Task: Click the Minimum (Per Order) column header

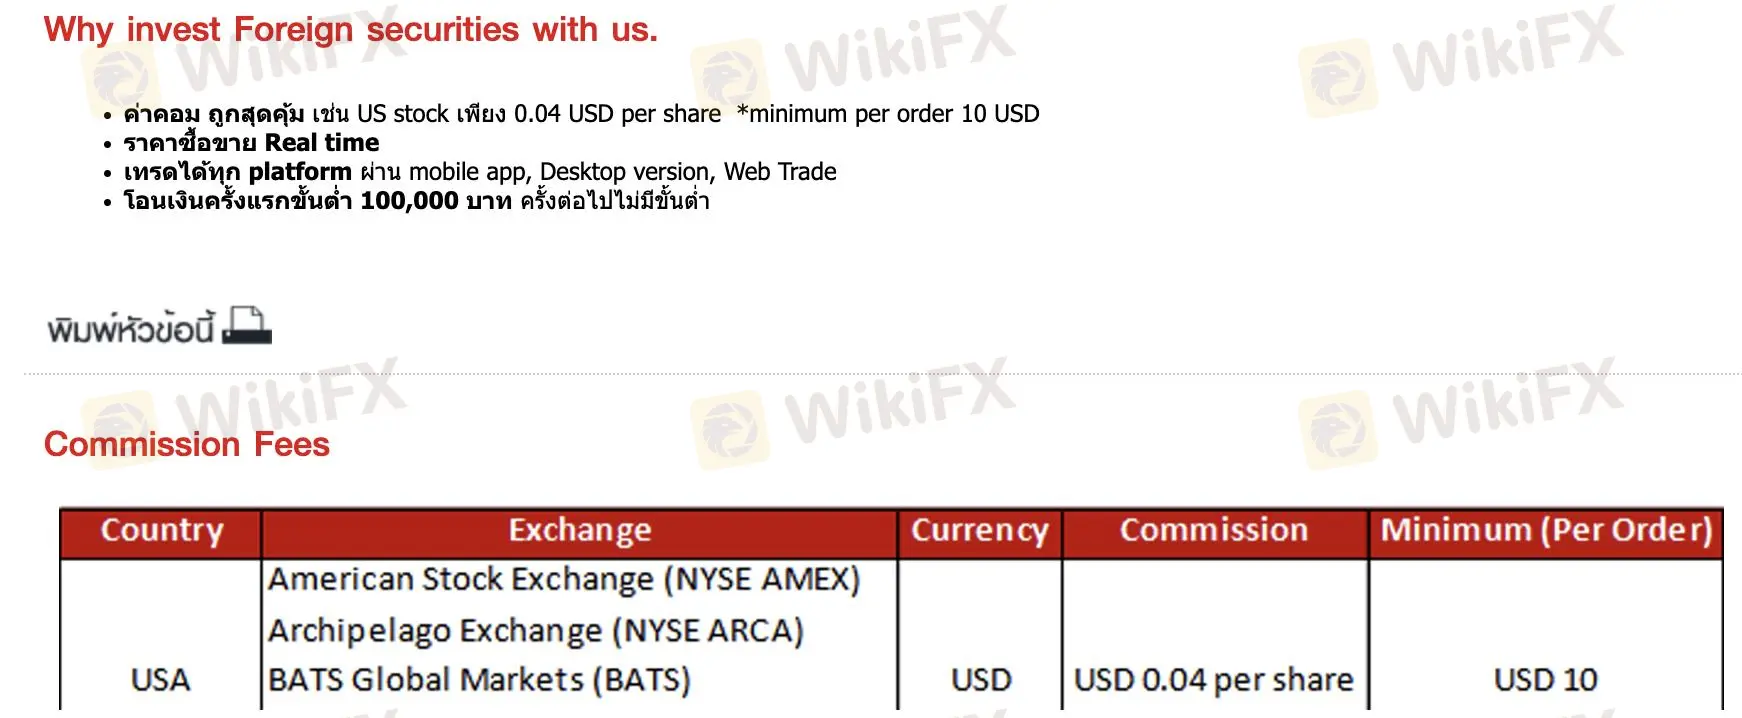Action: (x=1546, y=531)
